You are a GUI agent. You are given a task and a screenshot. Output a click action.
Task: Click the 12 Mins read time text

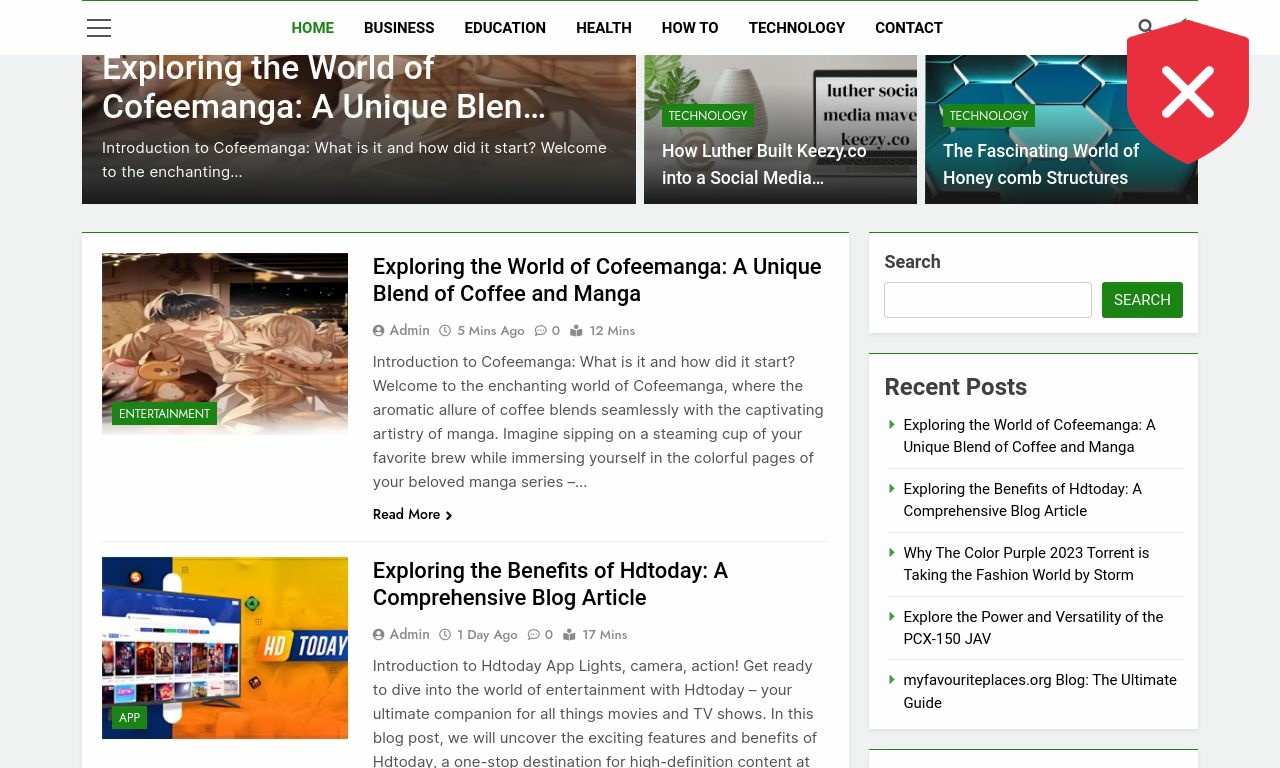pyautogui.click(x=612, y=331)
